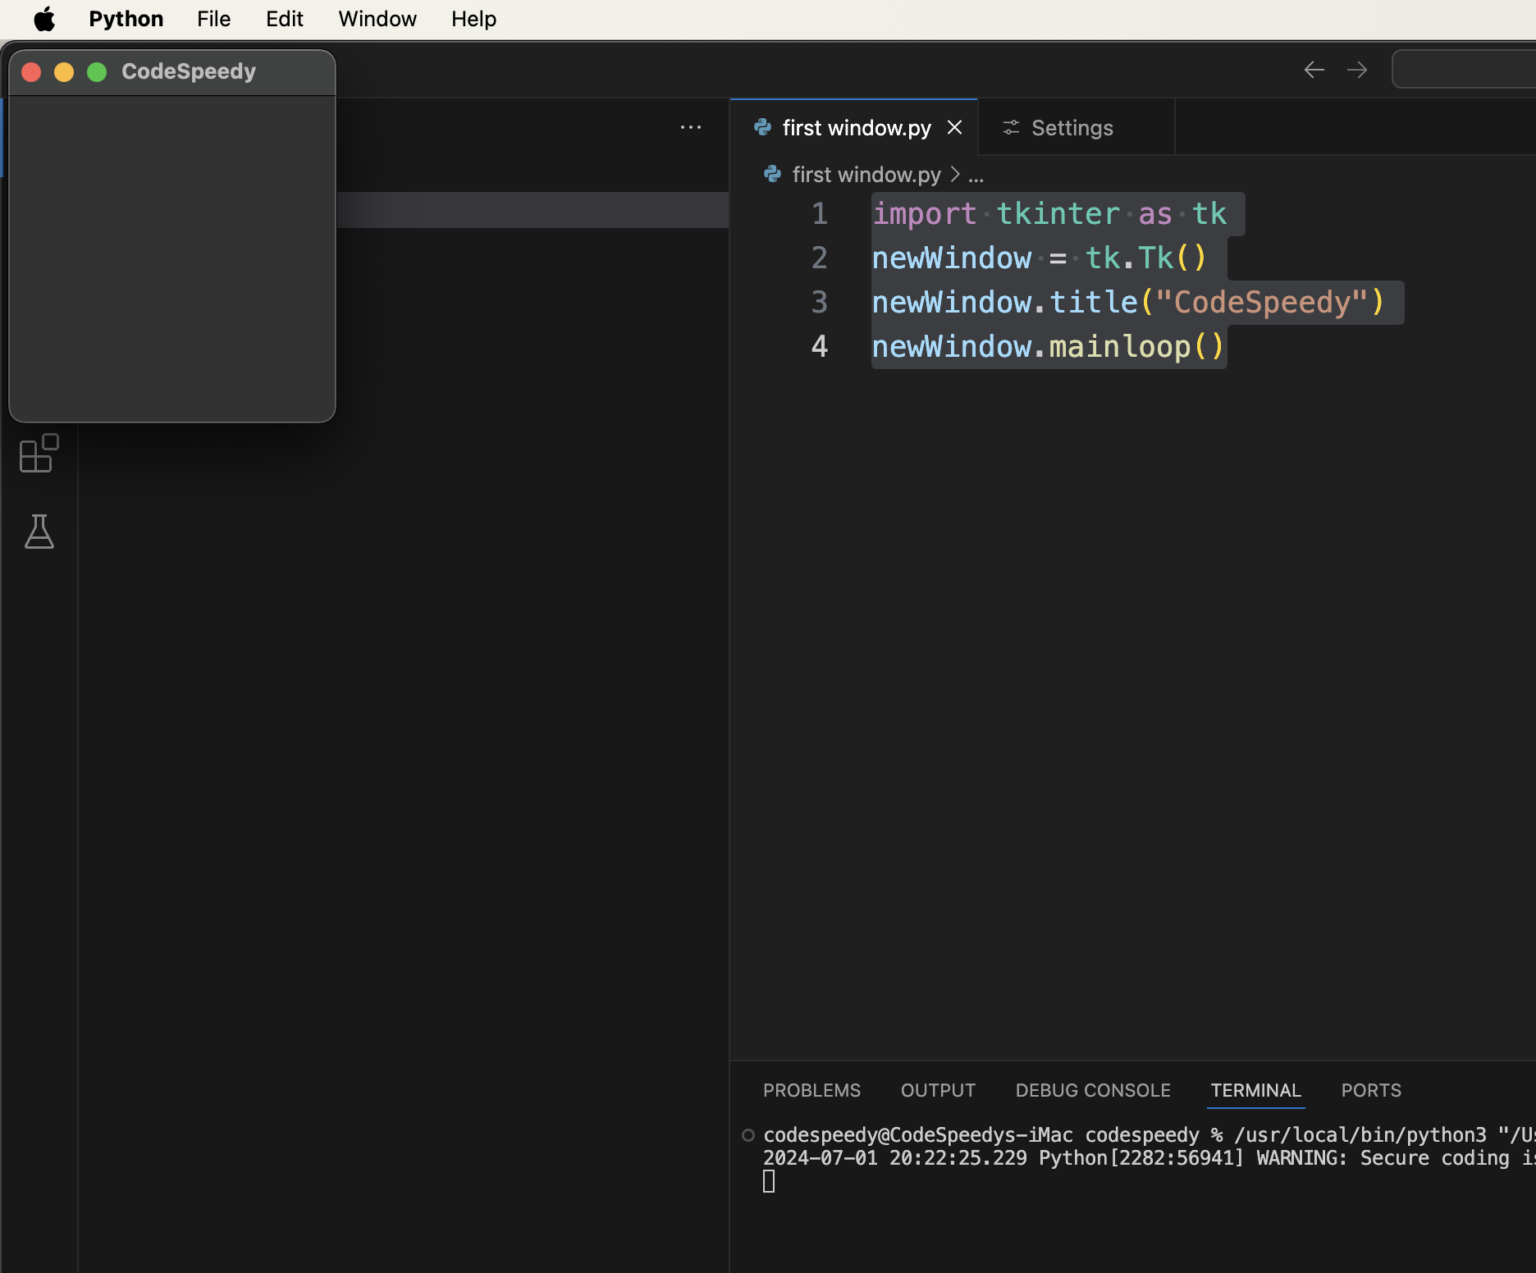Viewport: 1536px width, 1273px height.
Task: Click the Explorer more-actions ellipsis
Action: [x=690, y=127]
